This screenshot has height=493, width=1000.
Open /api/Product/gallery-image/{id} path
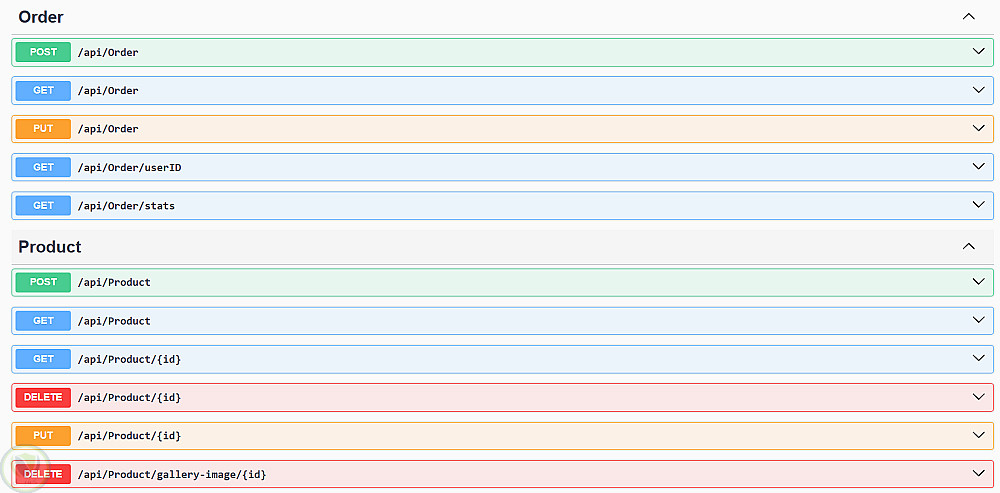tap(172, 474)
